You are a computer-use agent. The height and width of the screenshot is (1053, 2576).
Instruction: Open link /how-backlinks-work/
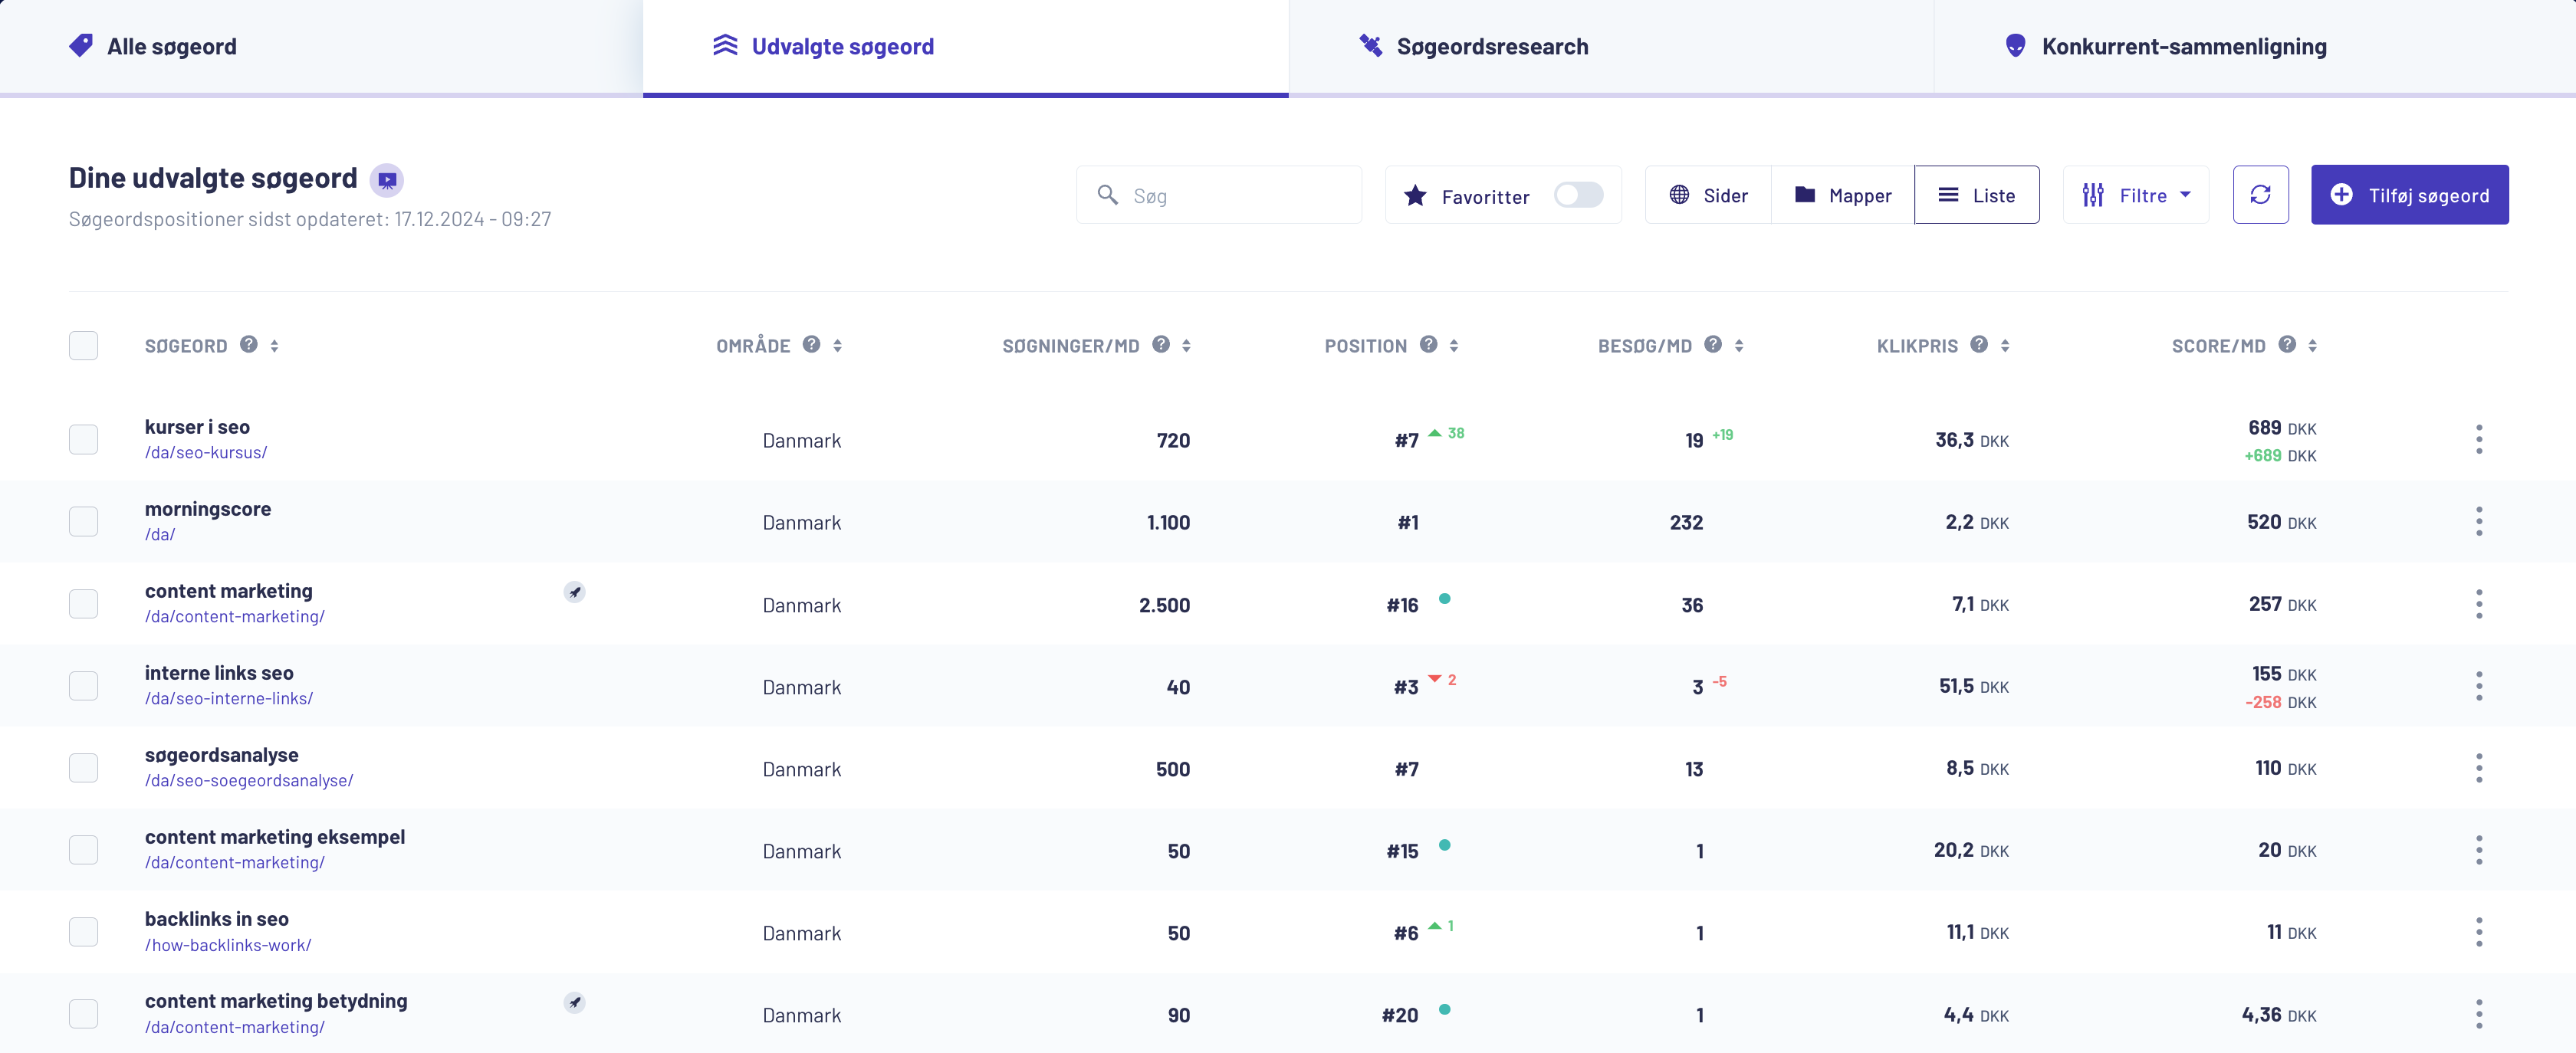click(x=228, y=945)
